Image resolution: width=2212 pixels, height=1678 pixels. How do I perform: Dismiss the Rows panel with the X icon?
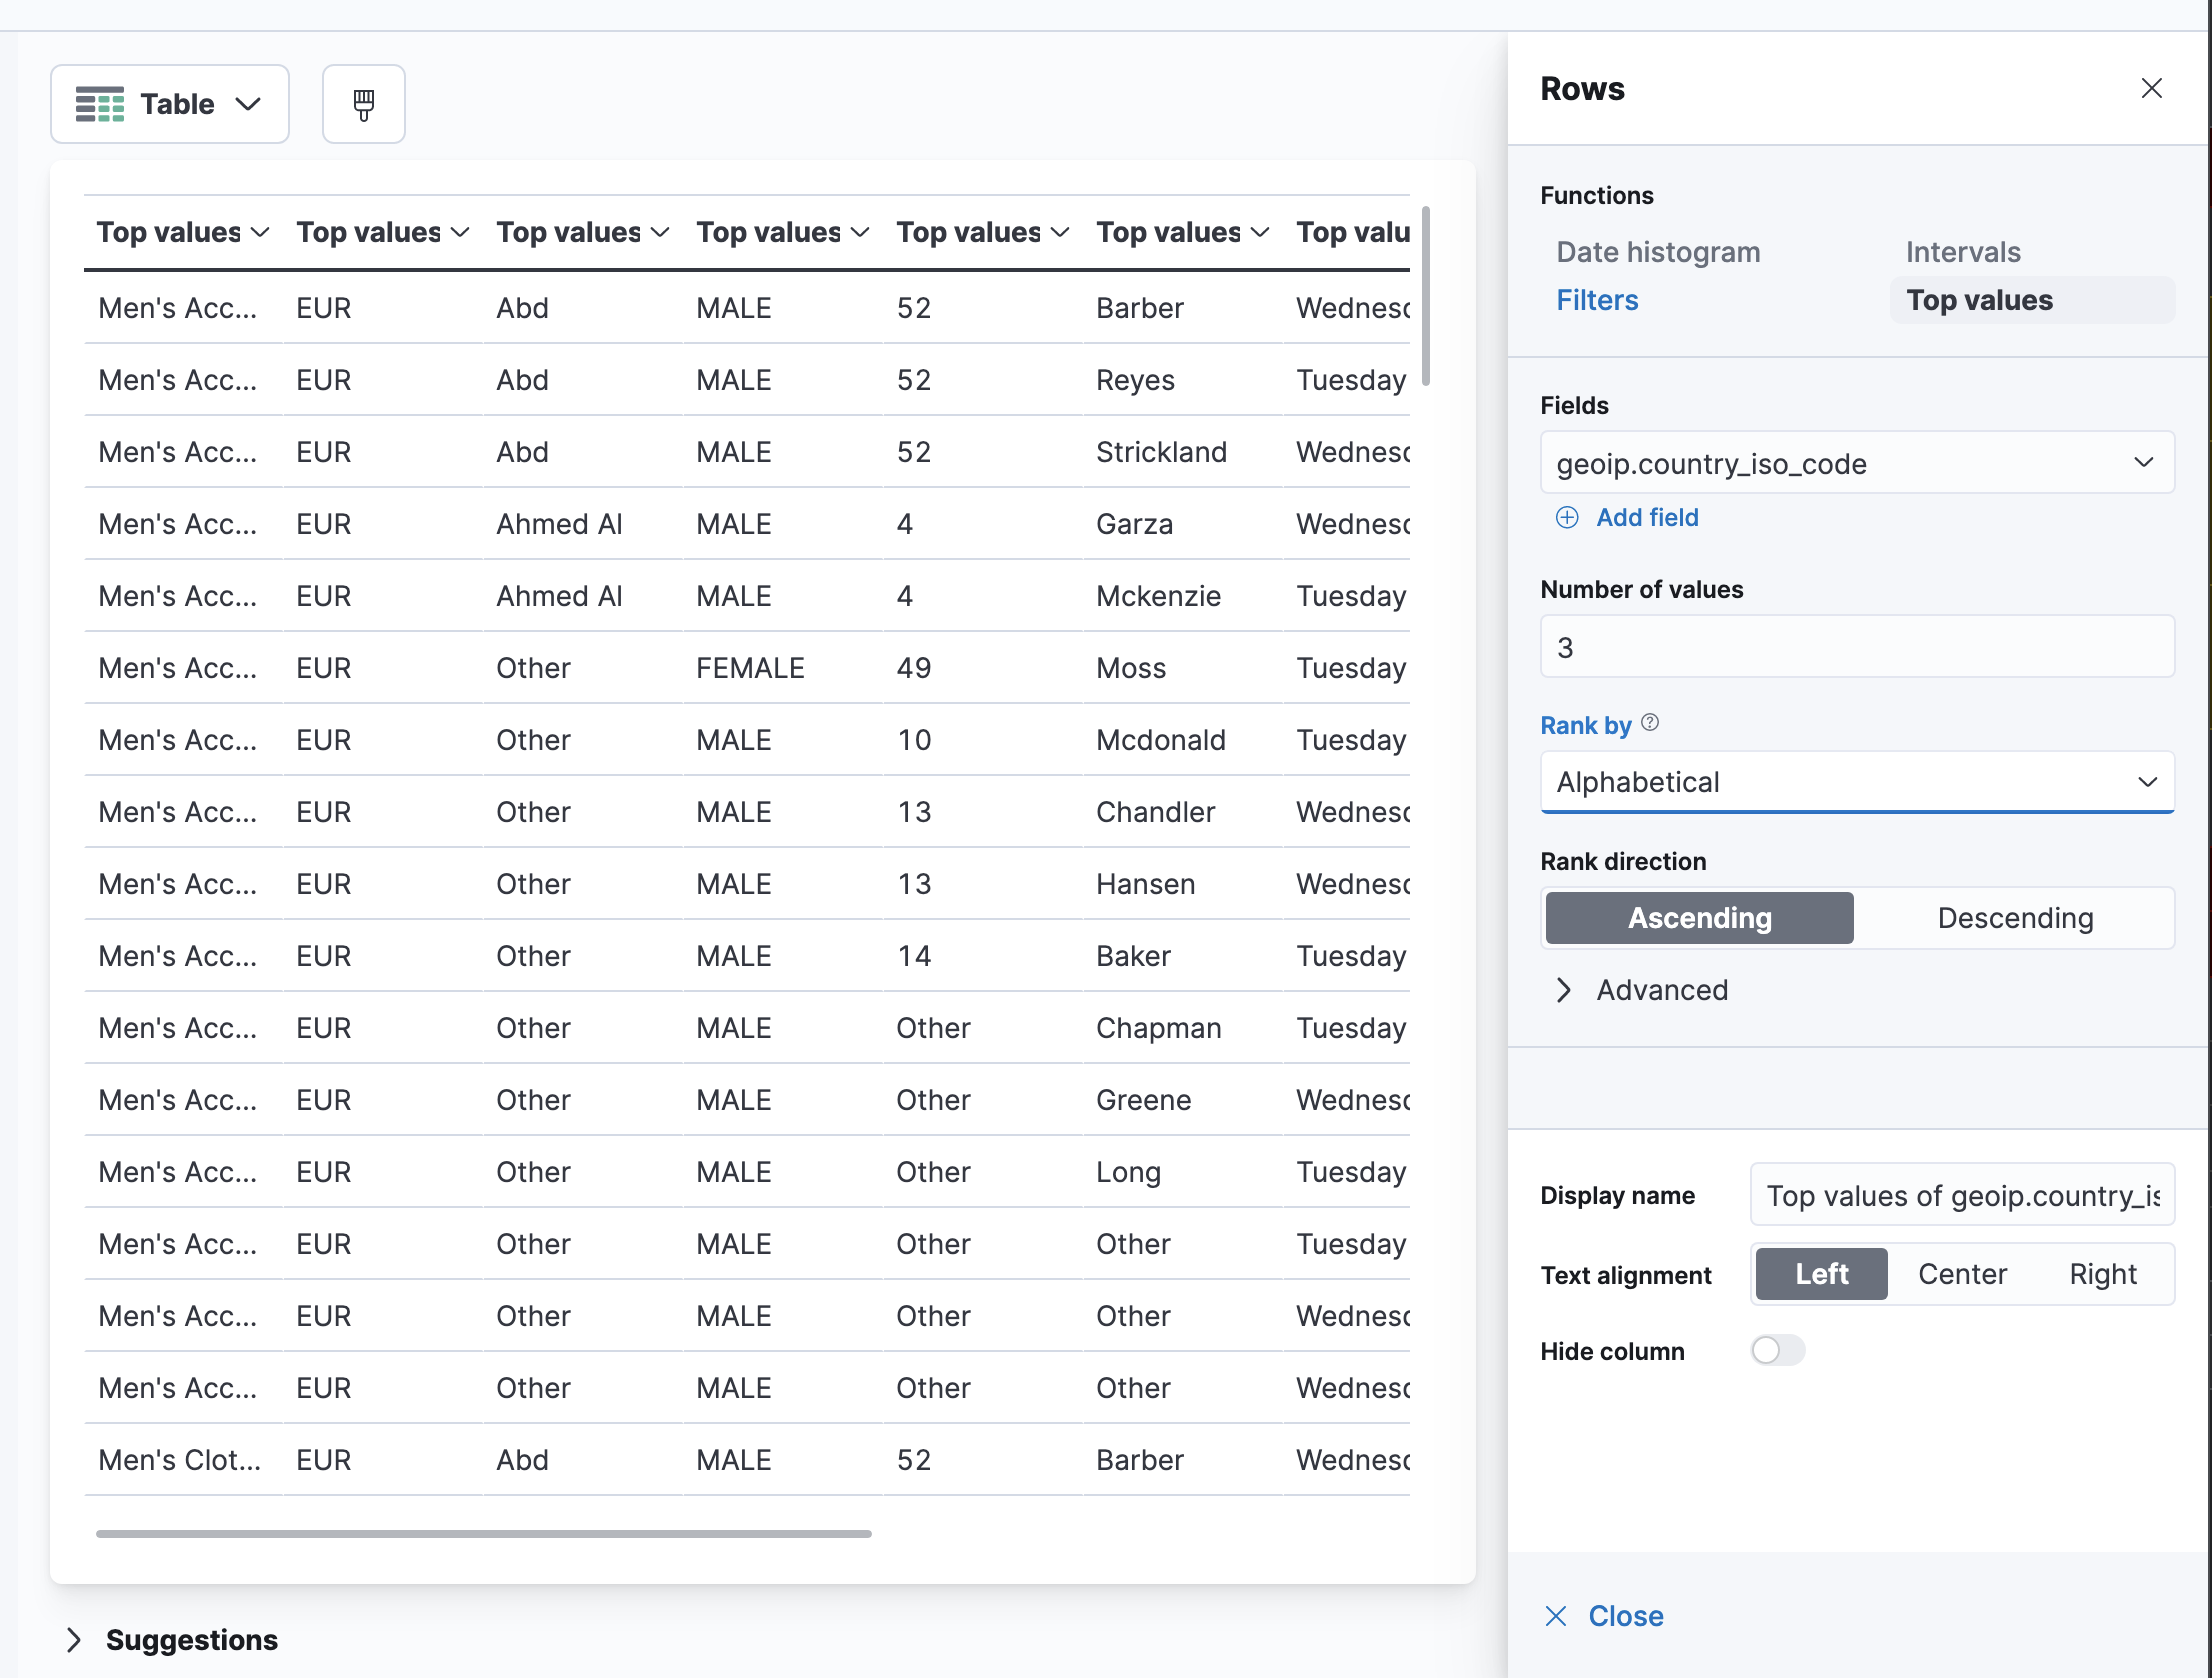pos(2152,88)
